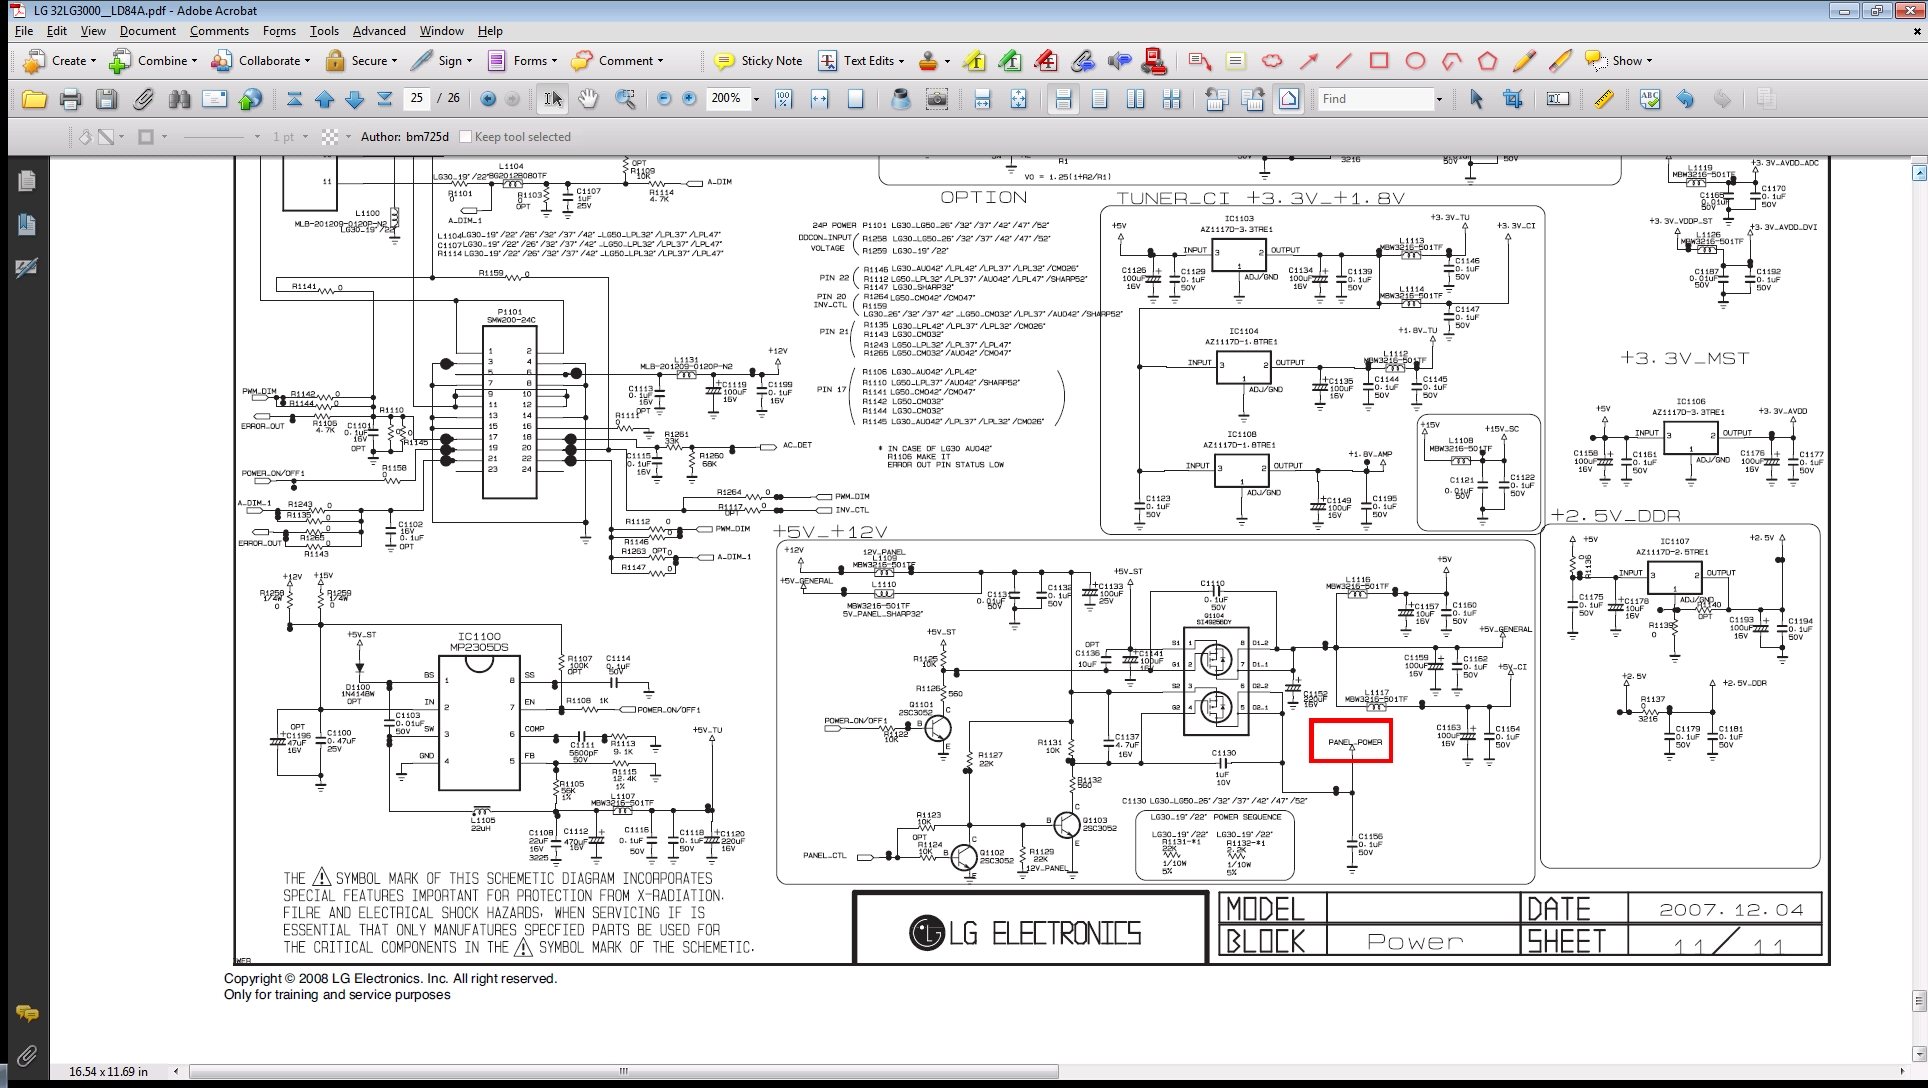Open the Find options dropdown arrow

[x=1439, y=99]
